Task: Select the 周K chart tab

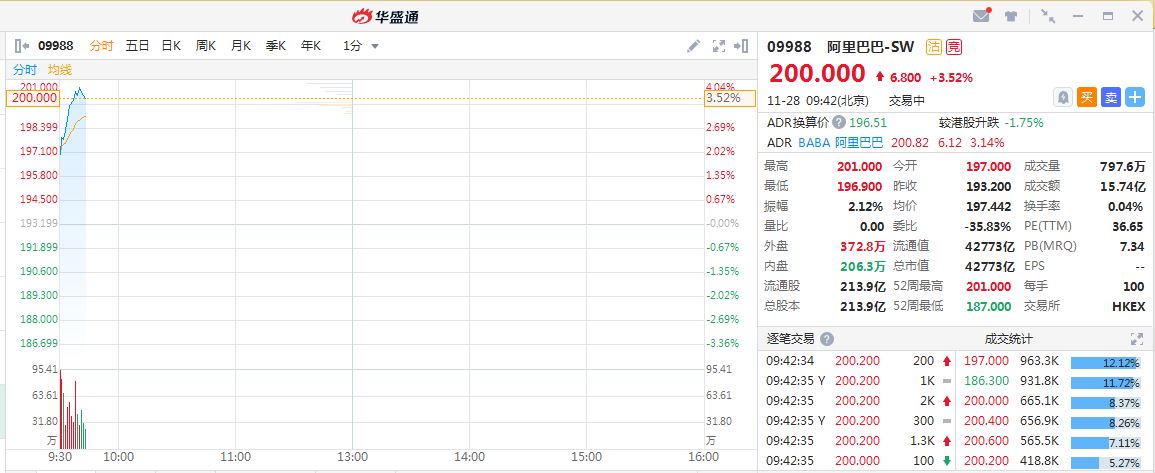Action: pyautogui.click(x=206, y=46)
